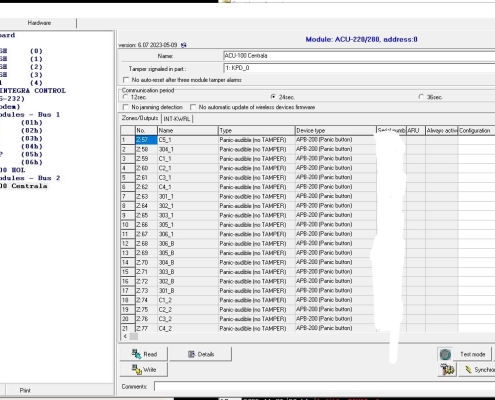Click the round Test mode icon

pyautogui.click(x=445, y=354)
